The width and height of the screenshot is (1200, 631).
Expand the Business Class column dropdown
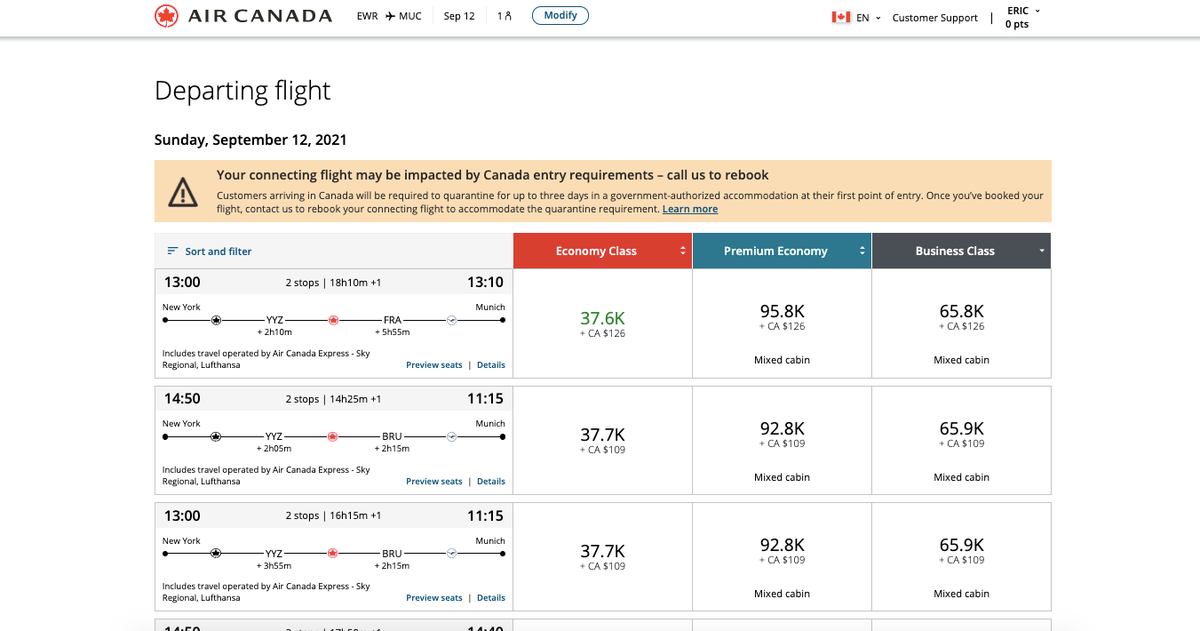click(1041, 251)
